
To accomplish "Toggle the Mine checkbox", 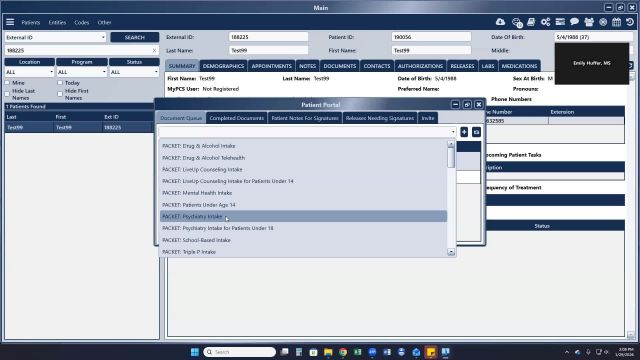I will click(x=7, y=83).
